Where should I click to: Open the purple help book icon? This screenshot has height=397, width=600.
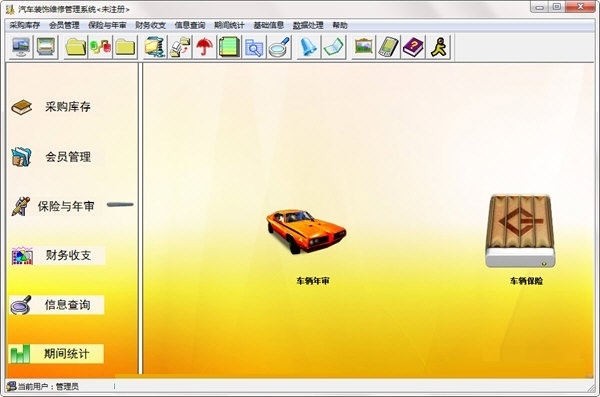pos(413,47)
